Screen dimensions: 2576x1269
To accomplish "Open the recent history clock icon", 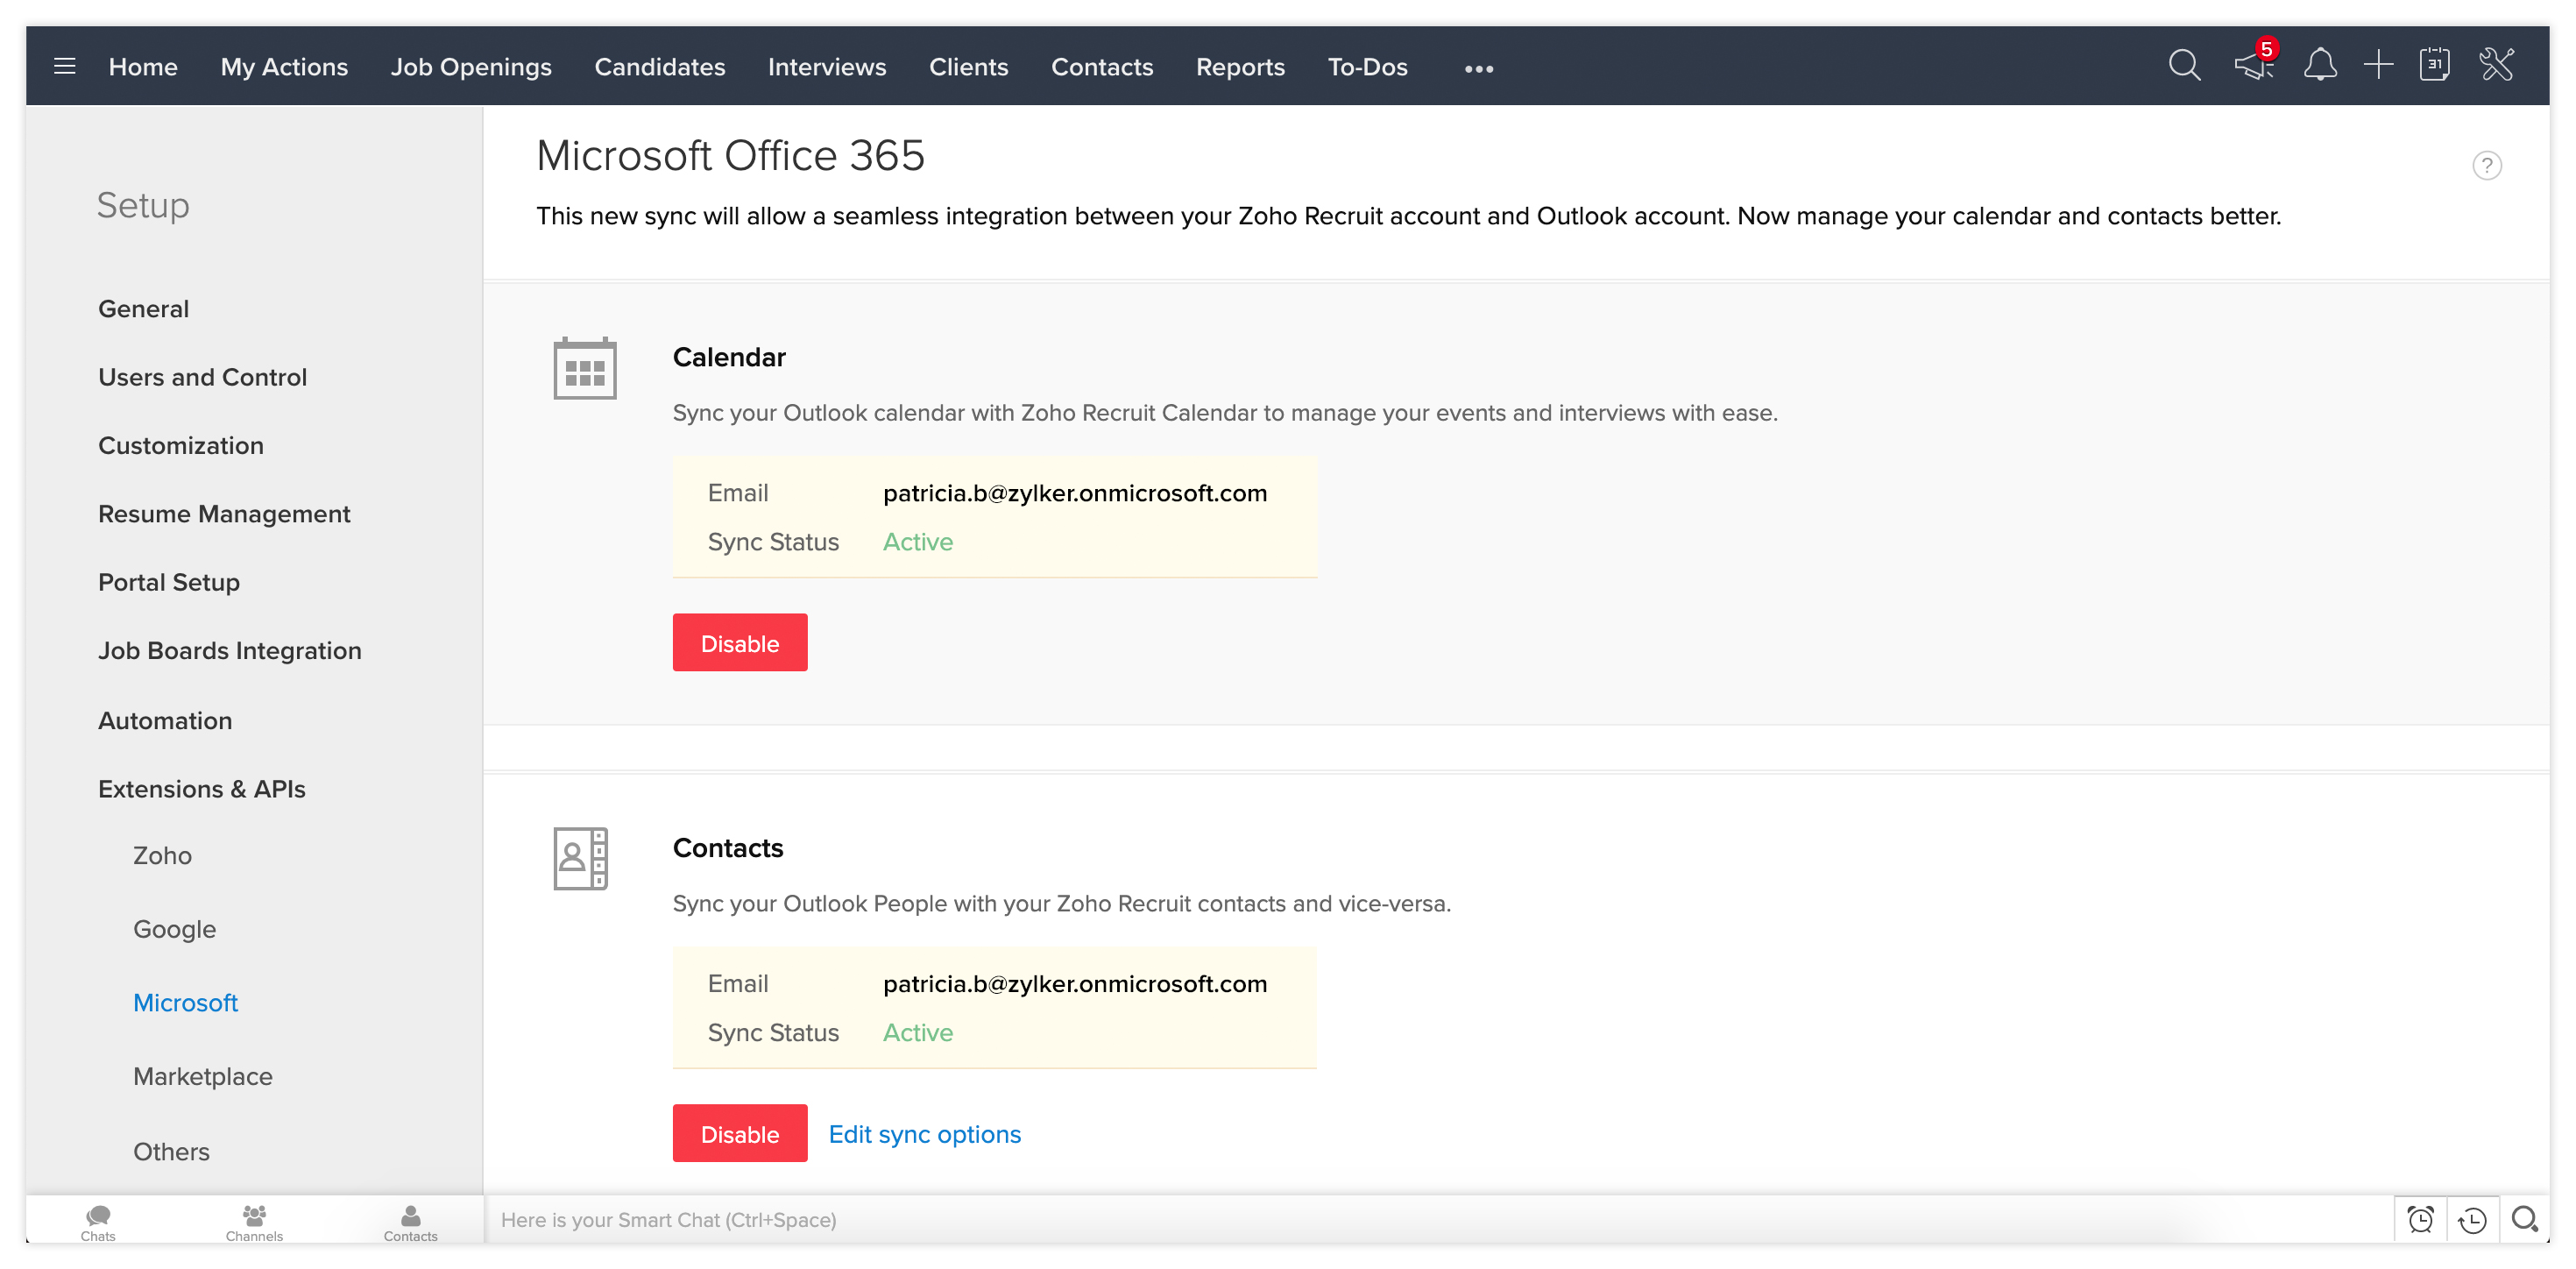I will tap(2472, 1219).
